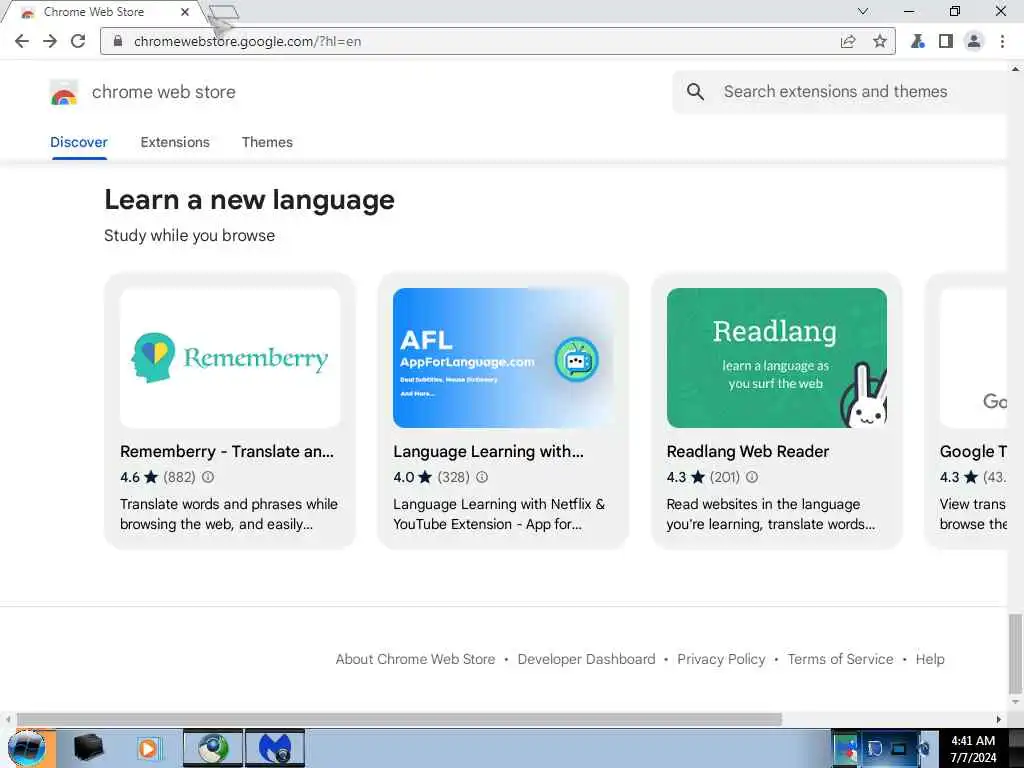The image size is (1024, 768).
Task: Open the Terms of Service link
Action: (x=840, y=659)
